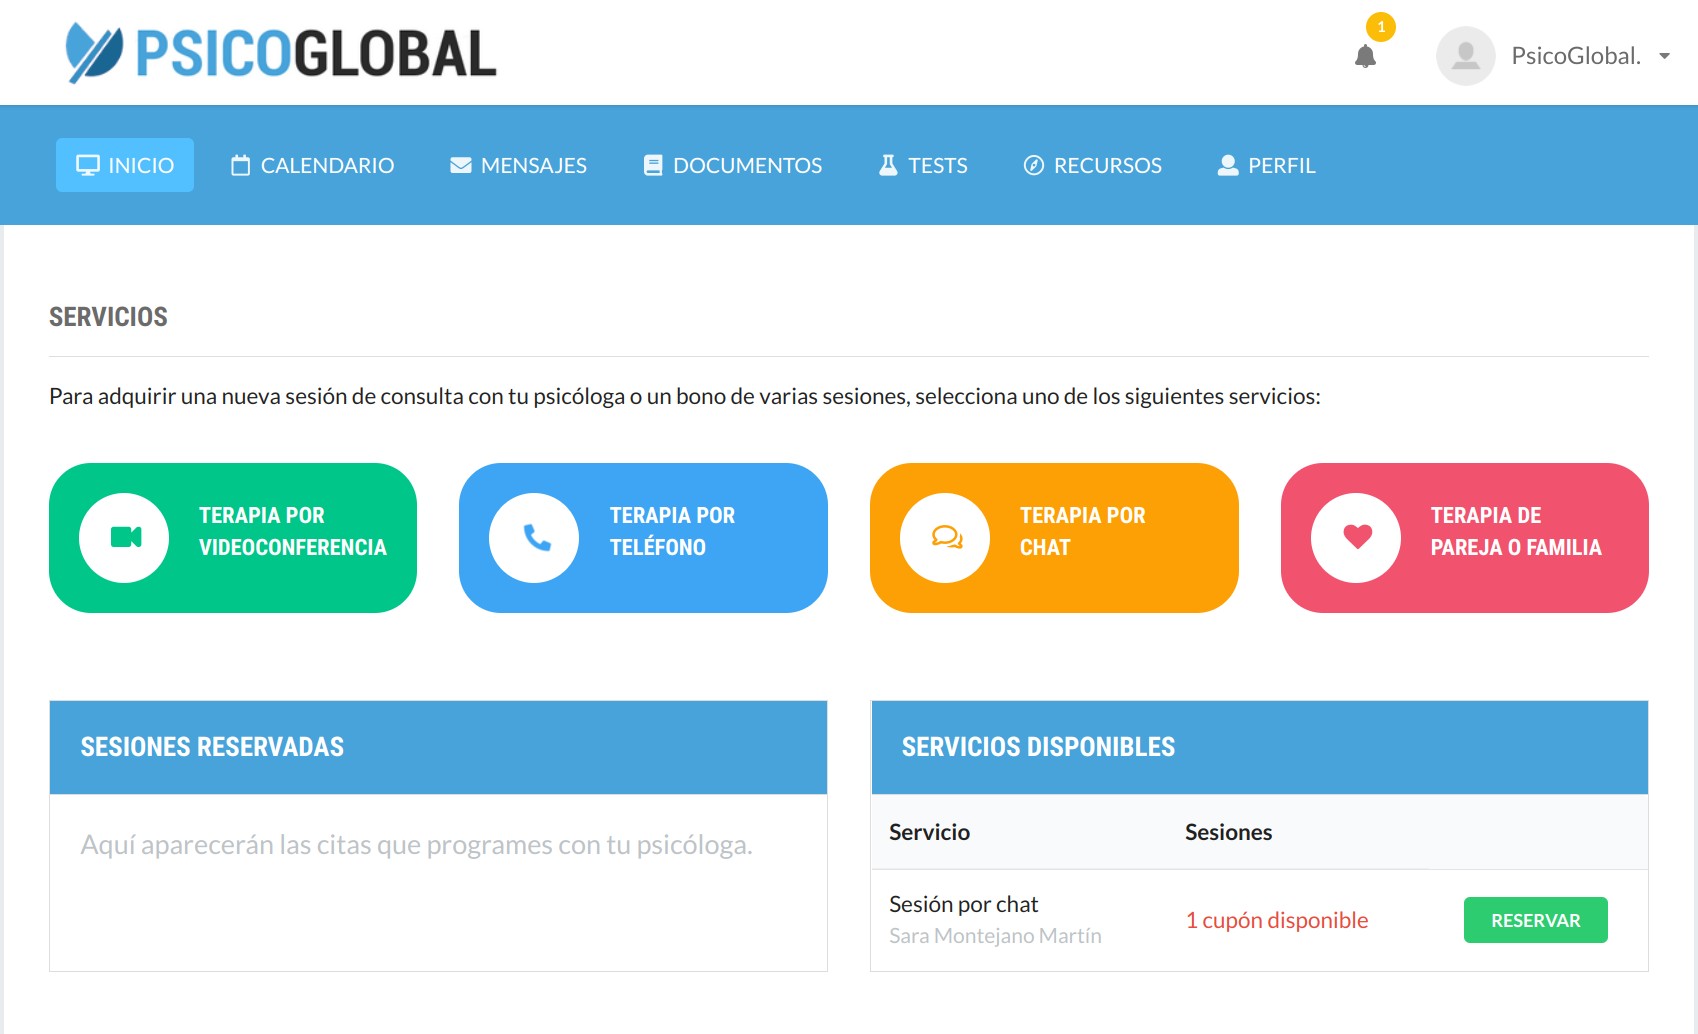This screenshot has height=1034, width=1698.
Task: Click the envelope icon beside Mensajes
Action: (x=461, y=165)
